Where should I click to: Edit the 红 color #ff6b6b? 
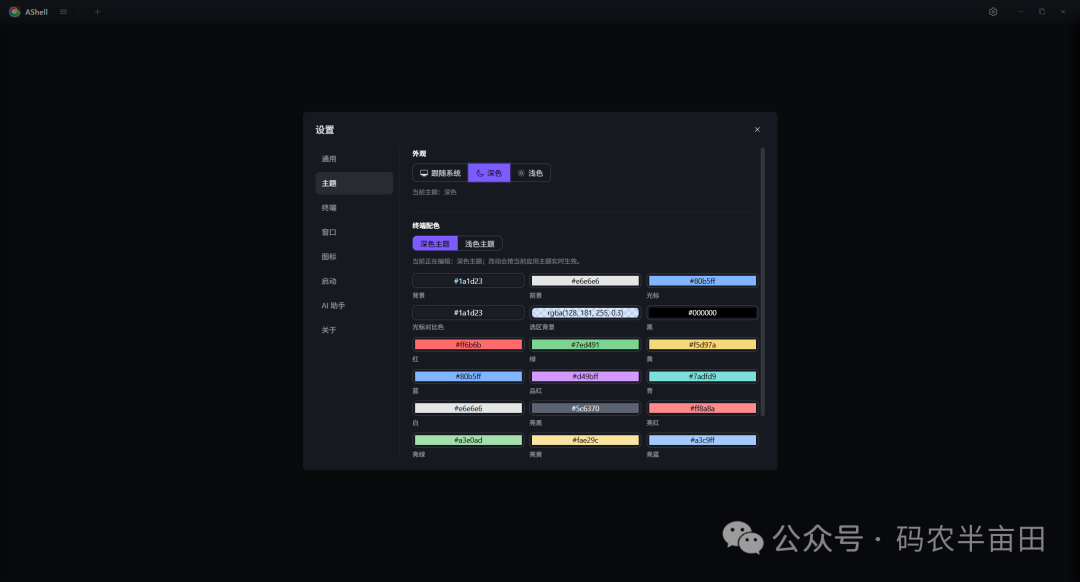(468, 344)
